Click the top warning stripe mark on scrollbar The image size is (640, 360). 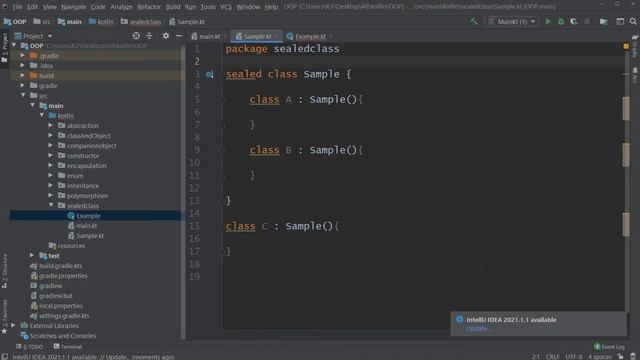click(x=626, y=108)
